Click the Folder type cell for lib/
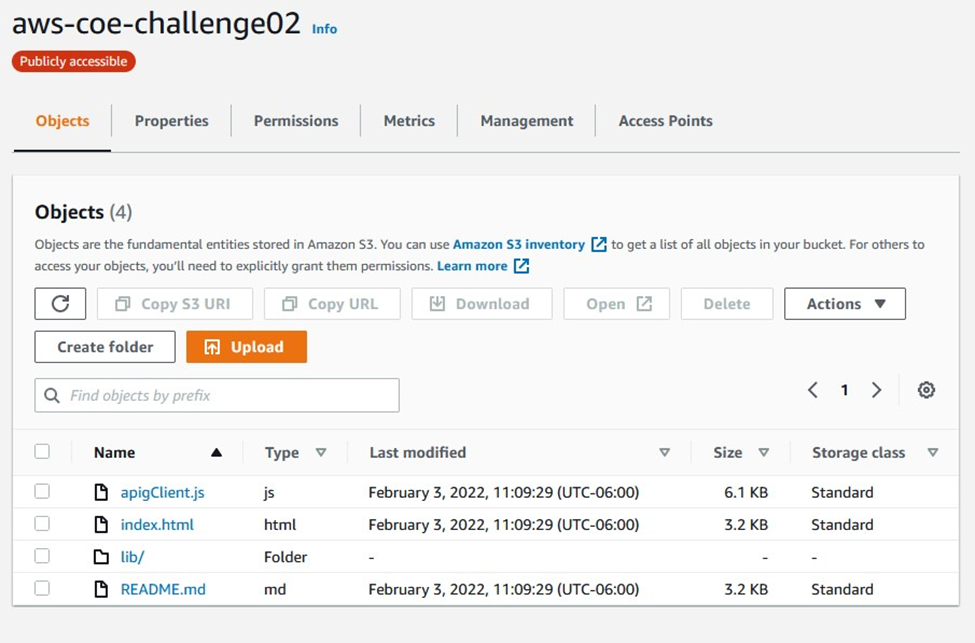 click(x=285, y=557)
